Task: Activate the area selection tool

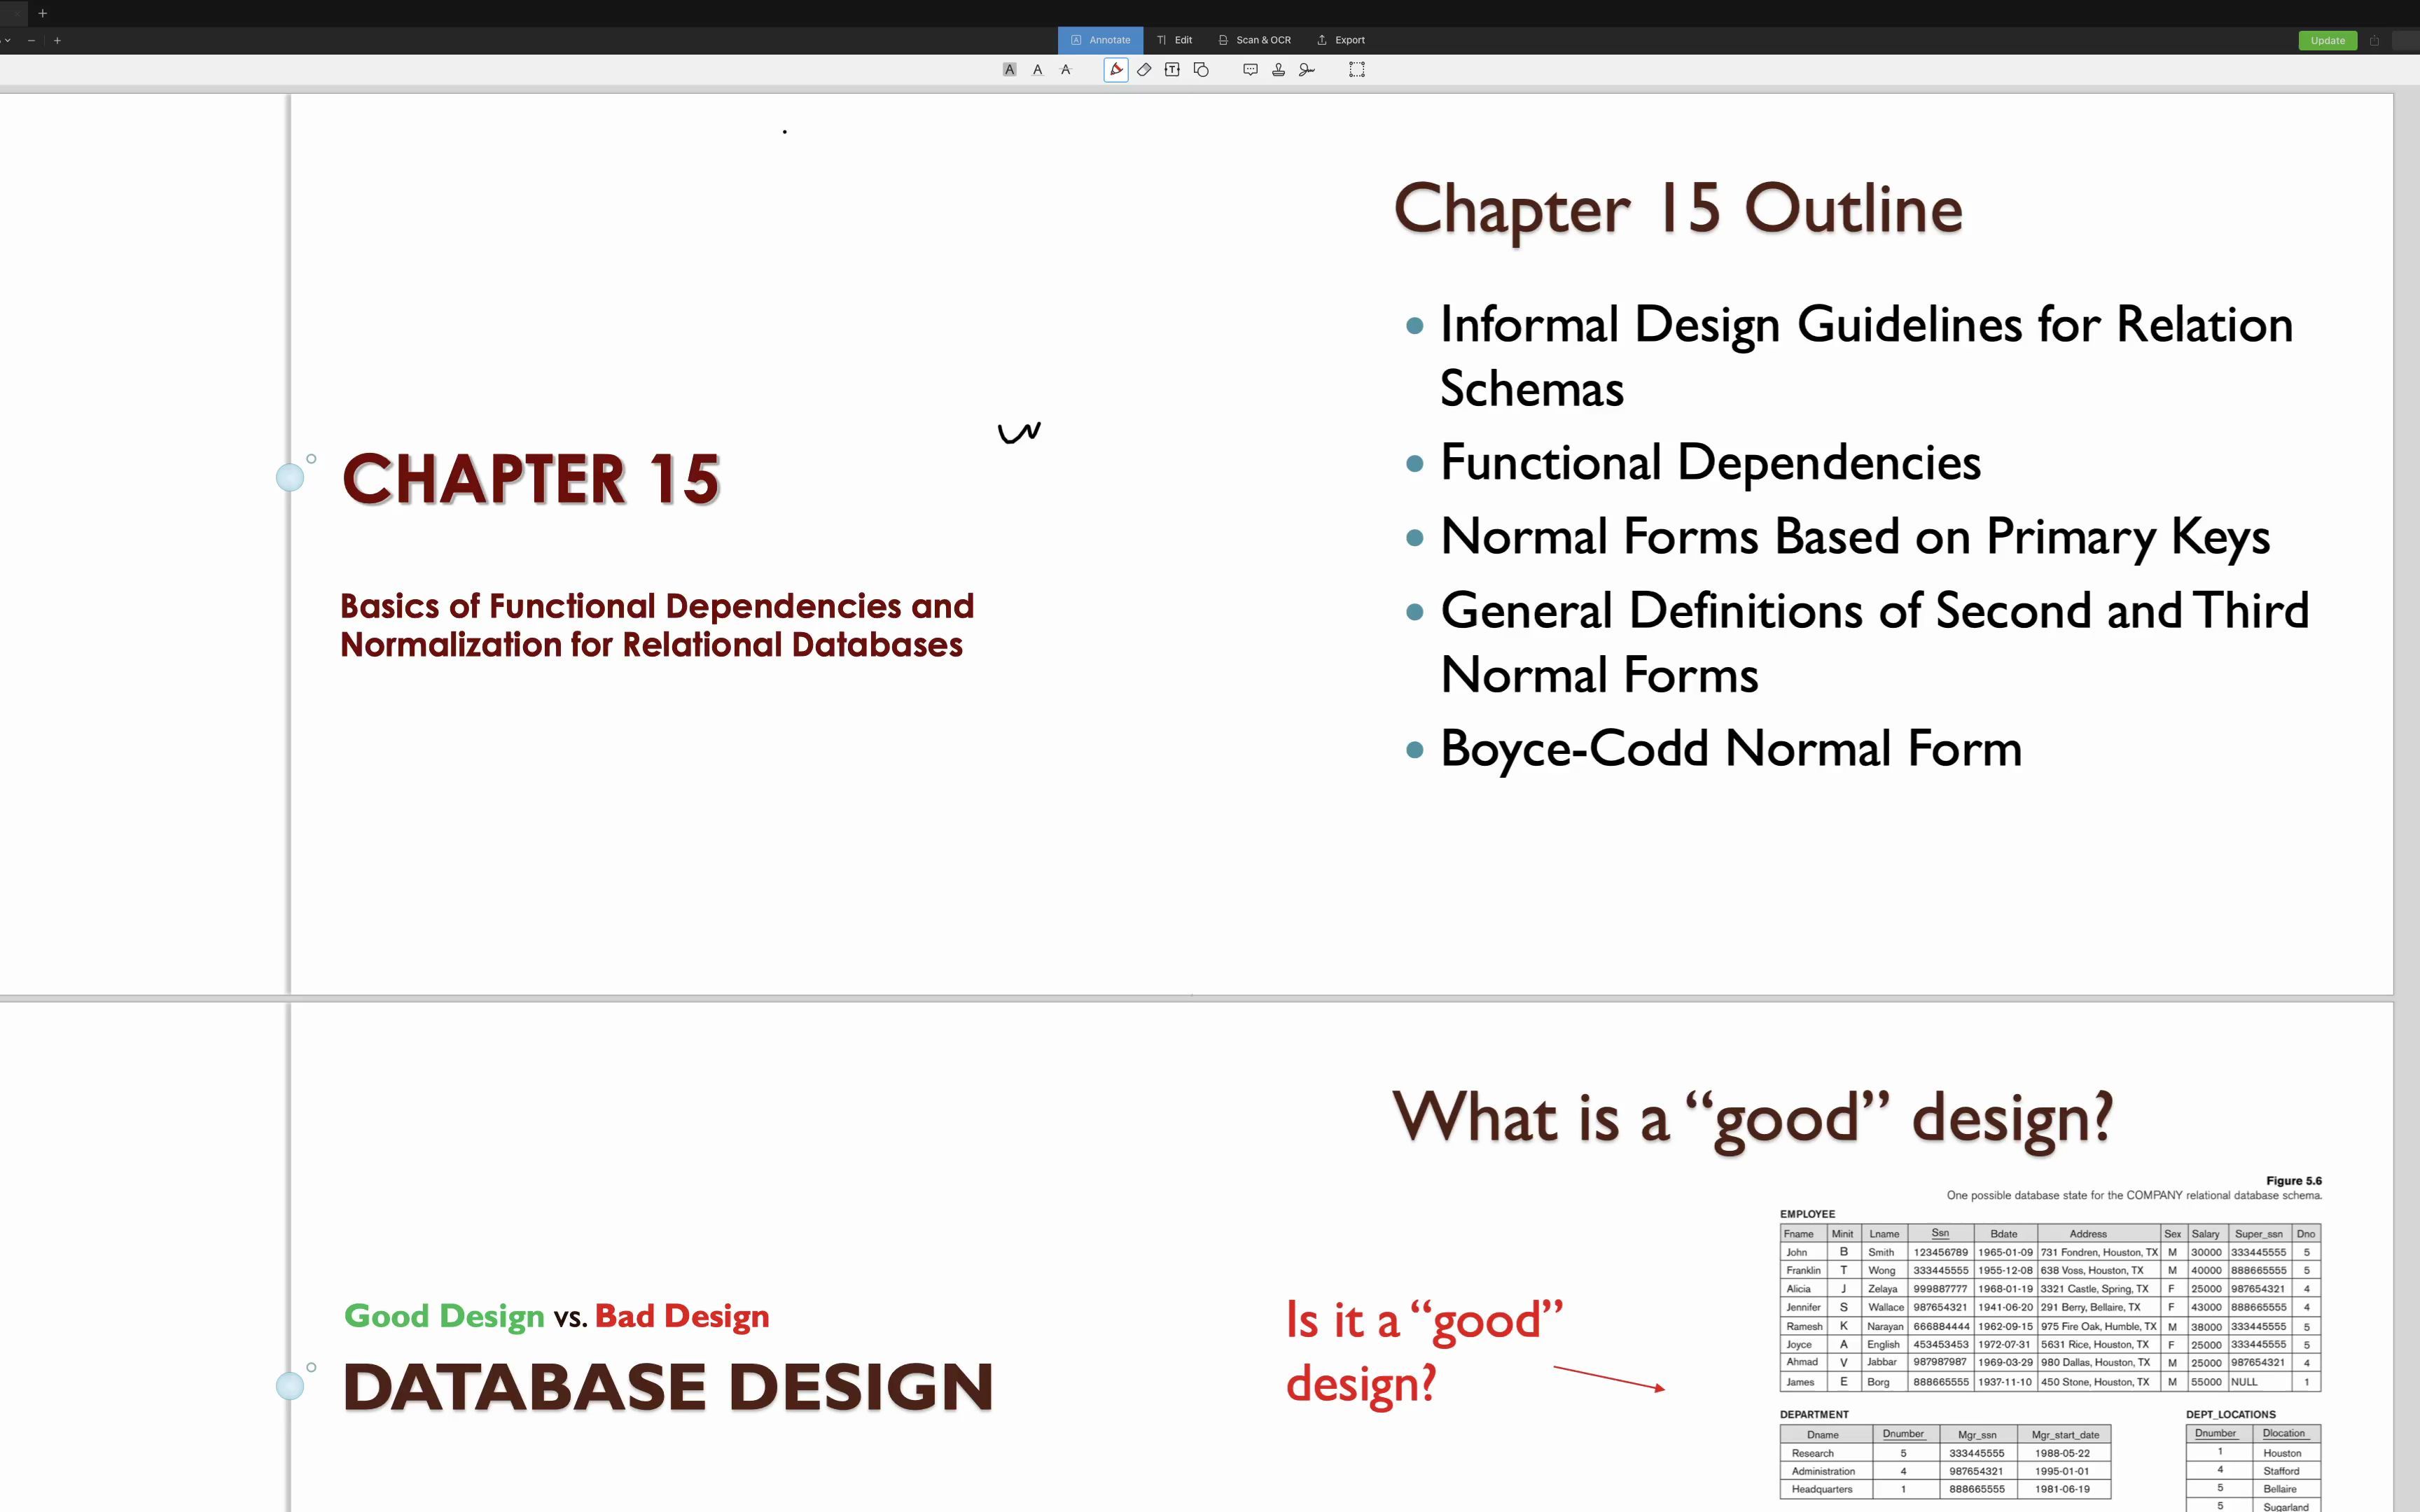Action: [1357, 70]
